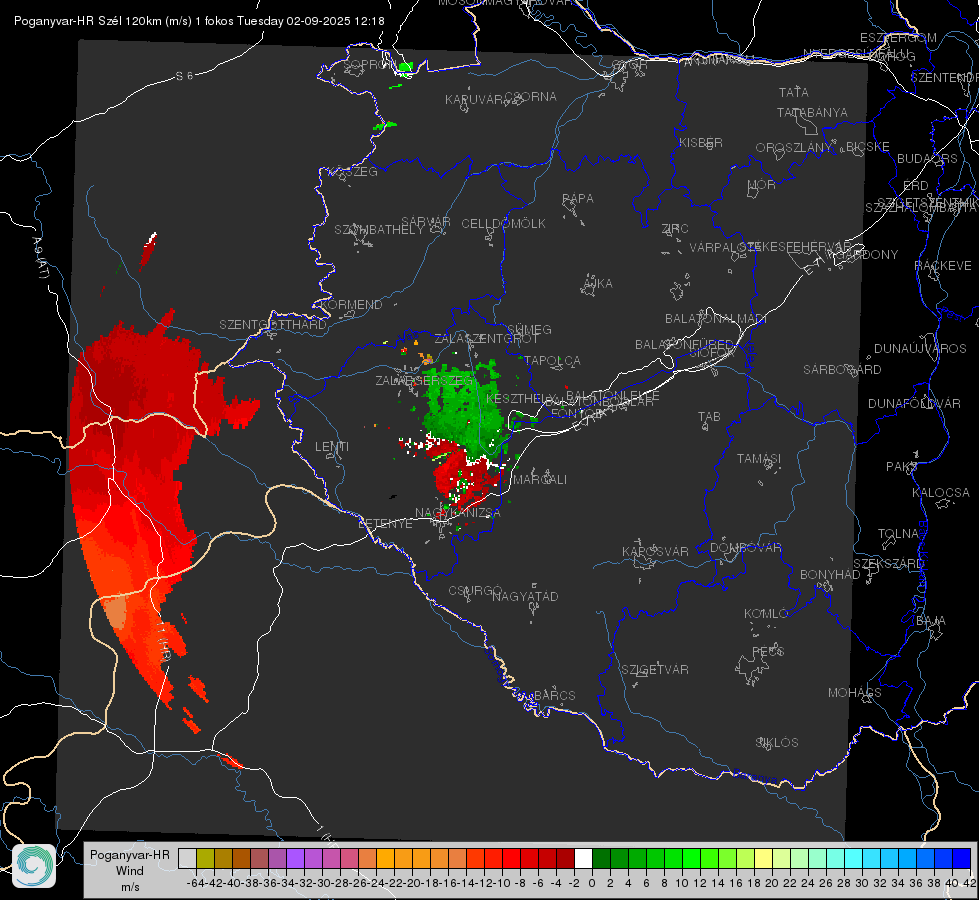This screenshot has height=900, width=979.
Task: Click the MOHÁCS label
Action: coord(855,693)
